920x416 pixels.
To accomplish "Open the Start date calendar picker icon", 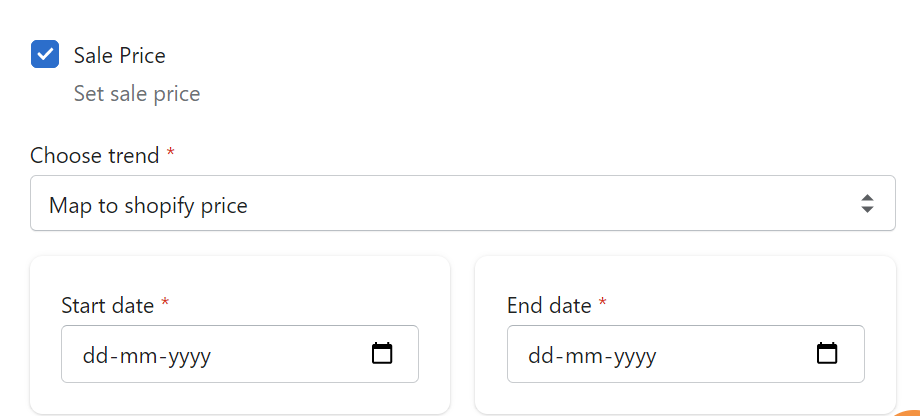I will pos(382,353).
